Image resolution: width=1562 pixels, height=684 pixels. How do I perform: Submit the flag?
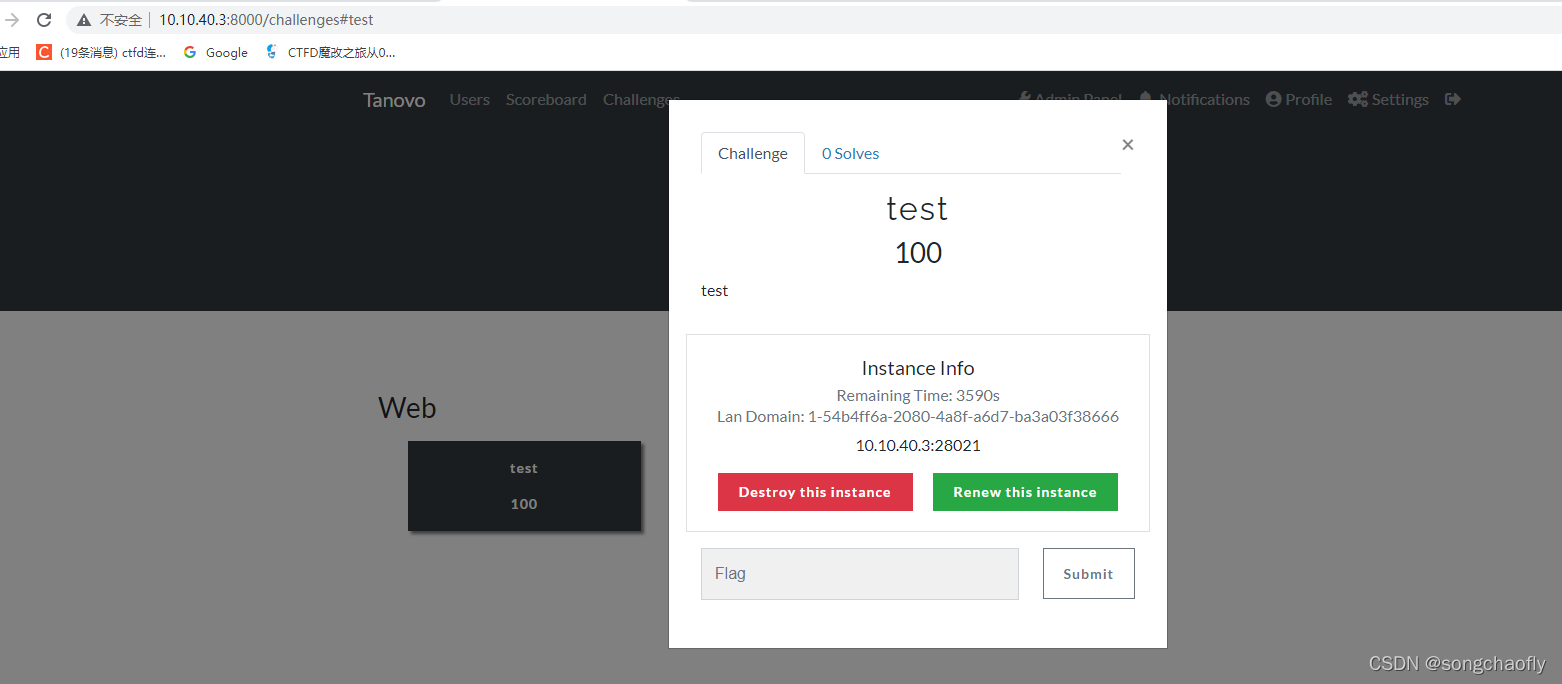pyautogui.click(x=1088, y=574)
